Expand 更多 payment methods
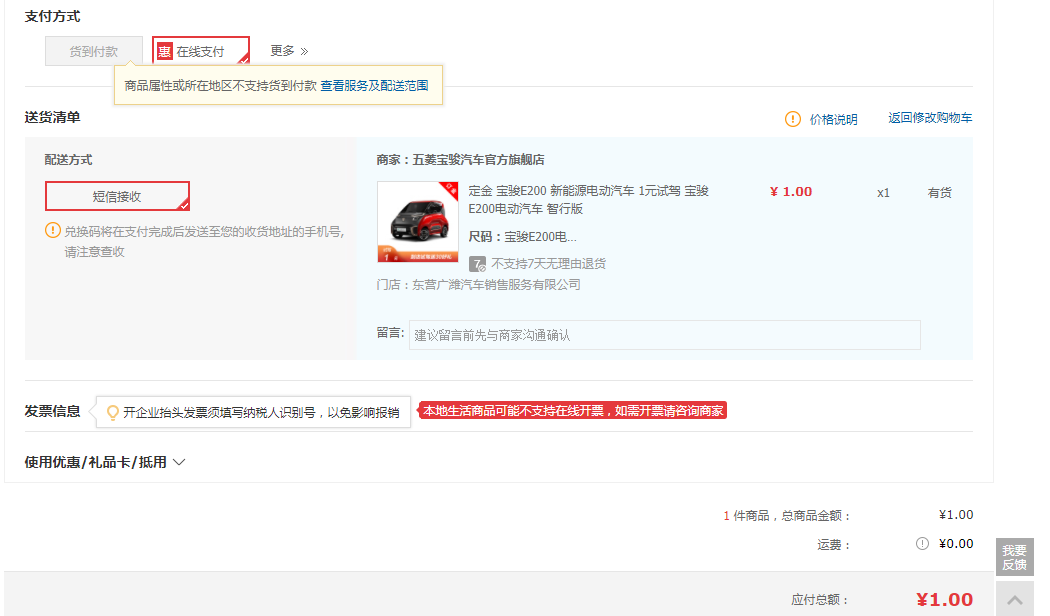Screen dimensions: 1050x616 click(289, 51)
